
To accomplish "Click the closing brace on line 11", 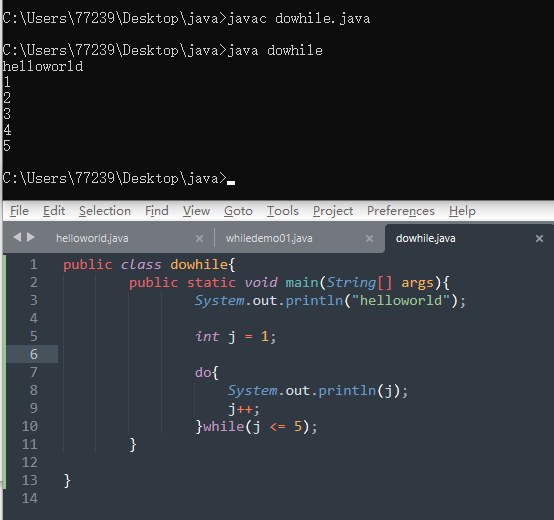I will click(x=133, y=445).
